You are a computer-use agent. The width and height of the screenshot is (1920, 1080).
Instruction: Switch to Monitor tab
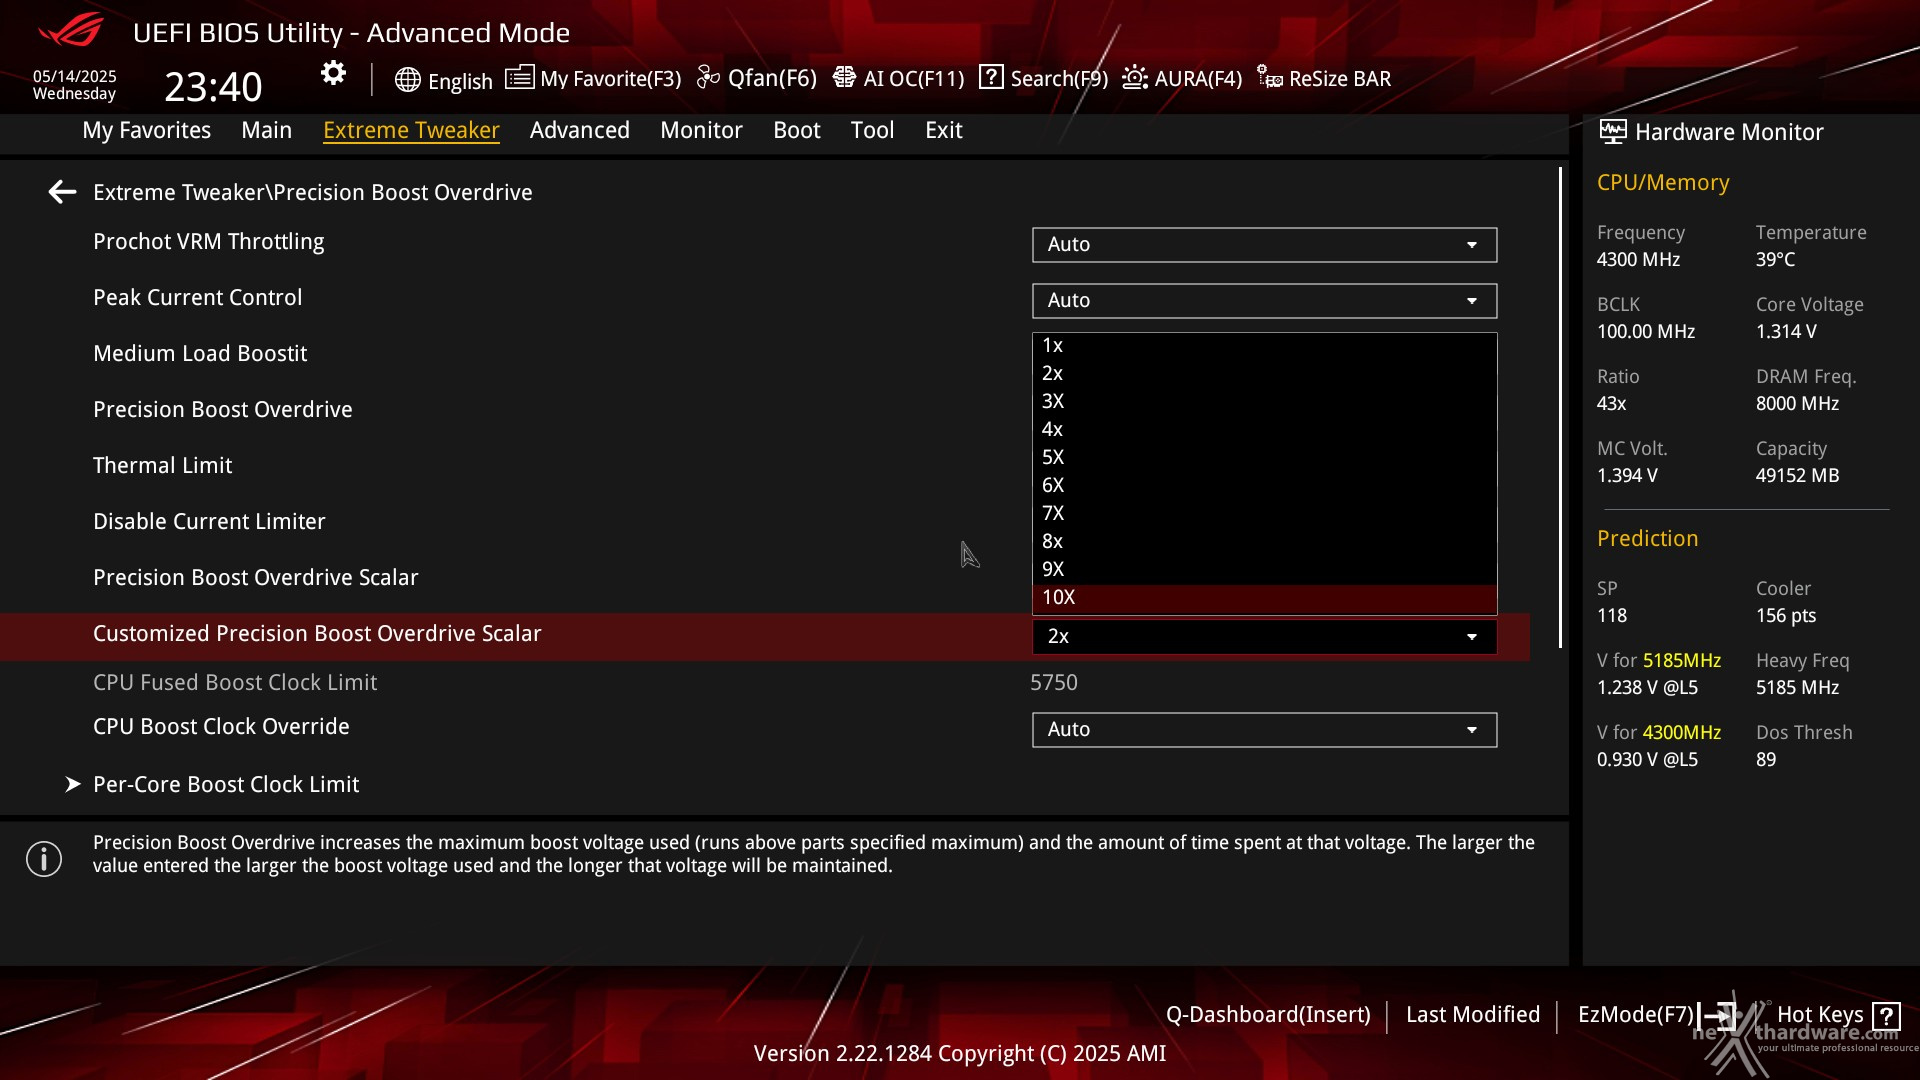point(701,130)
